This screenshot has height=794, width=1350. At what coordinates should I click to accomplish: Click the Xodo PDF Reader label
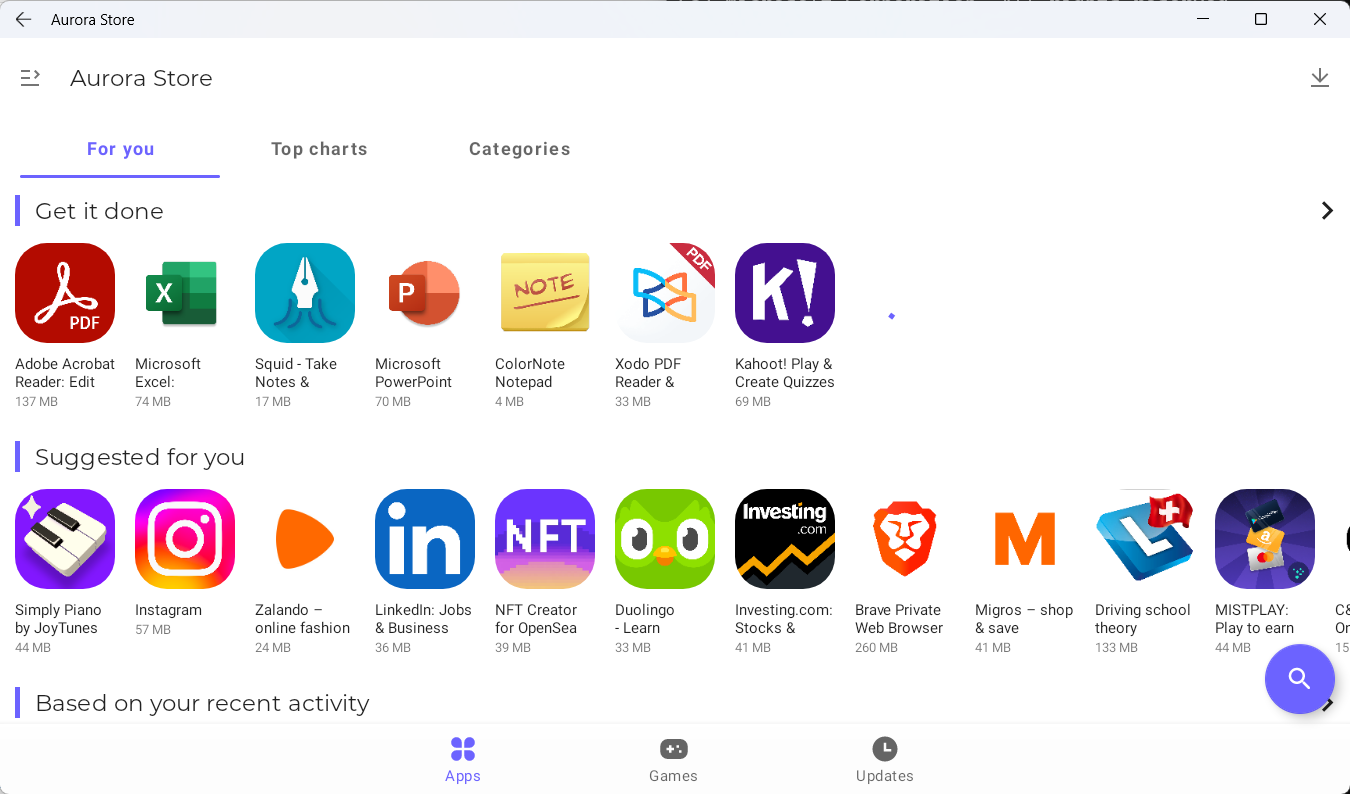(648, 373)
